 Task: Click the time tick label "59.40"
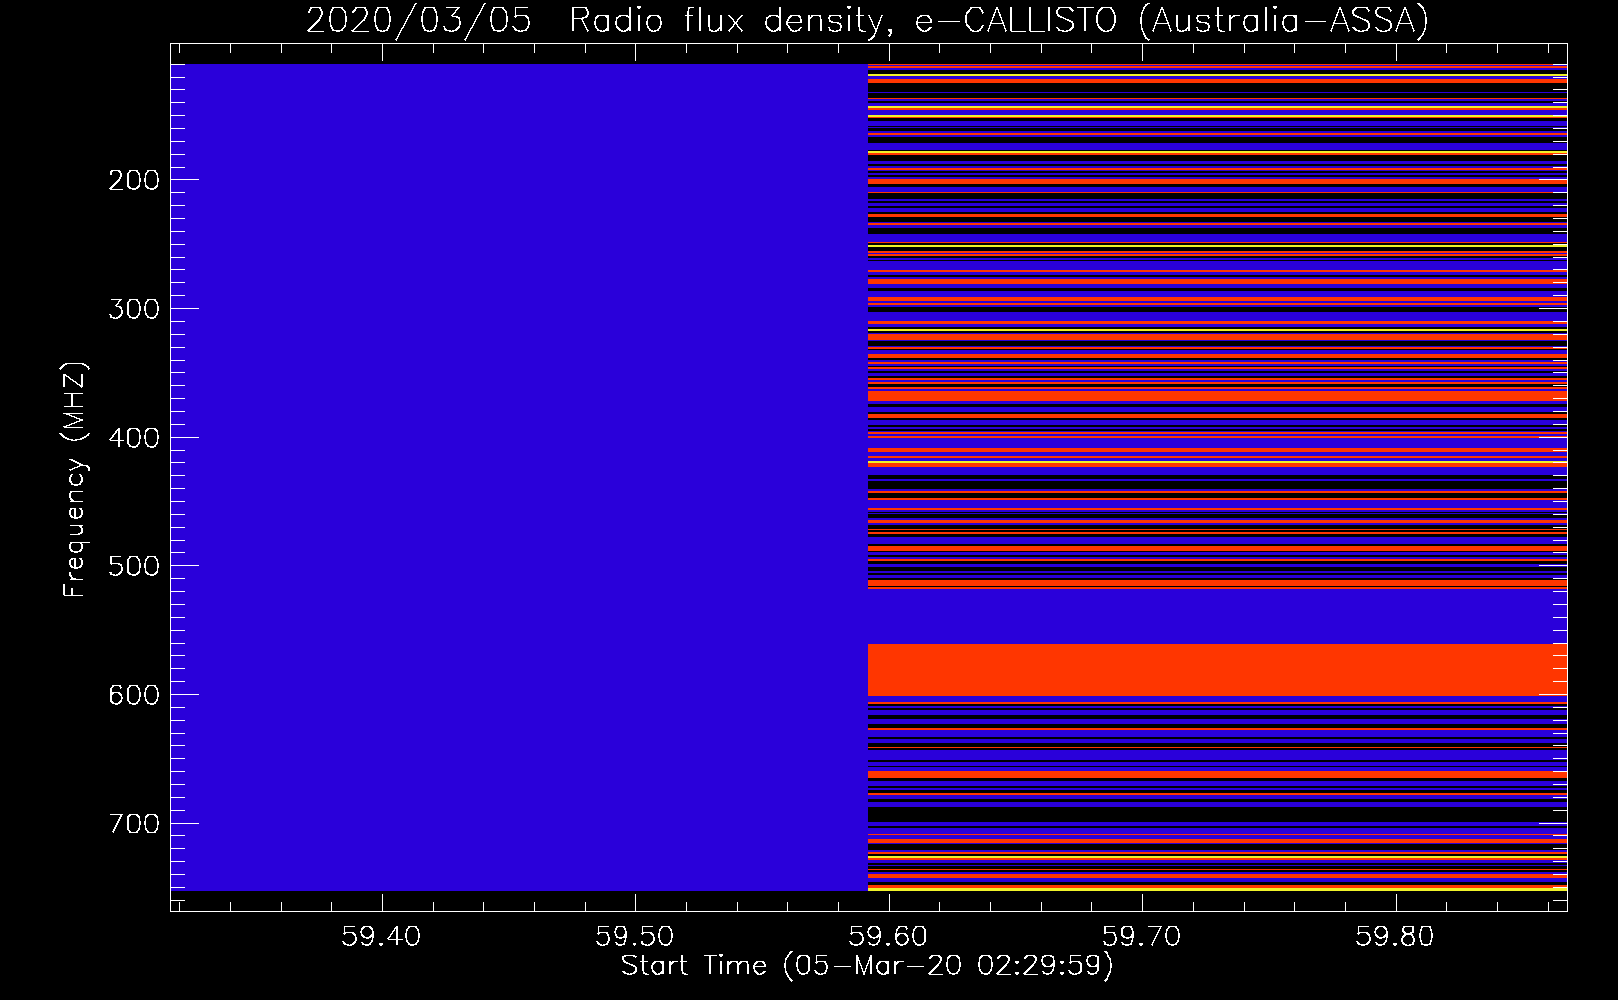tap(380, 937)
